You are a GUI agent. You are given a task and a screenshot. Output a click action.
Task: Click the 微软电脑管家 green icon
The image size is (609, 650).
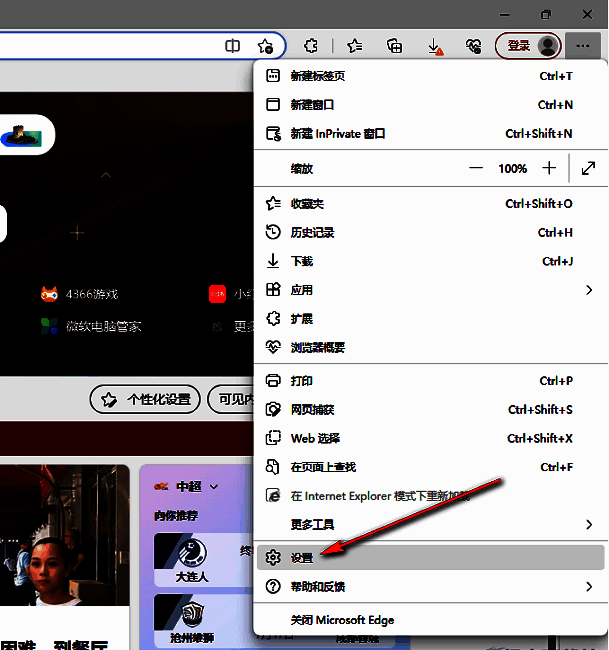pos(49,326)
